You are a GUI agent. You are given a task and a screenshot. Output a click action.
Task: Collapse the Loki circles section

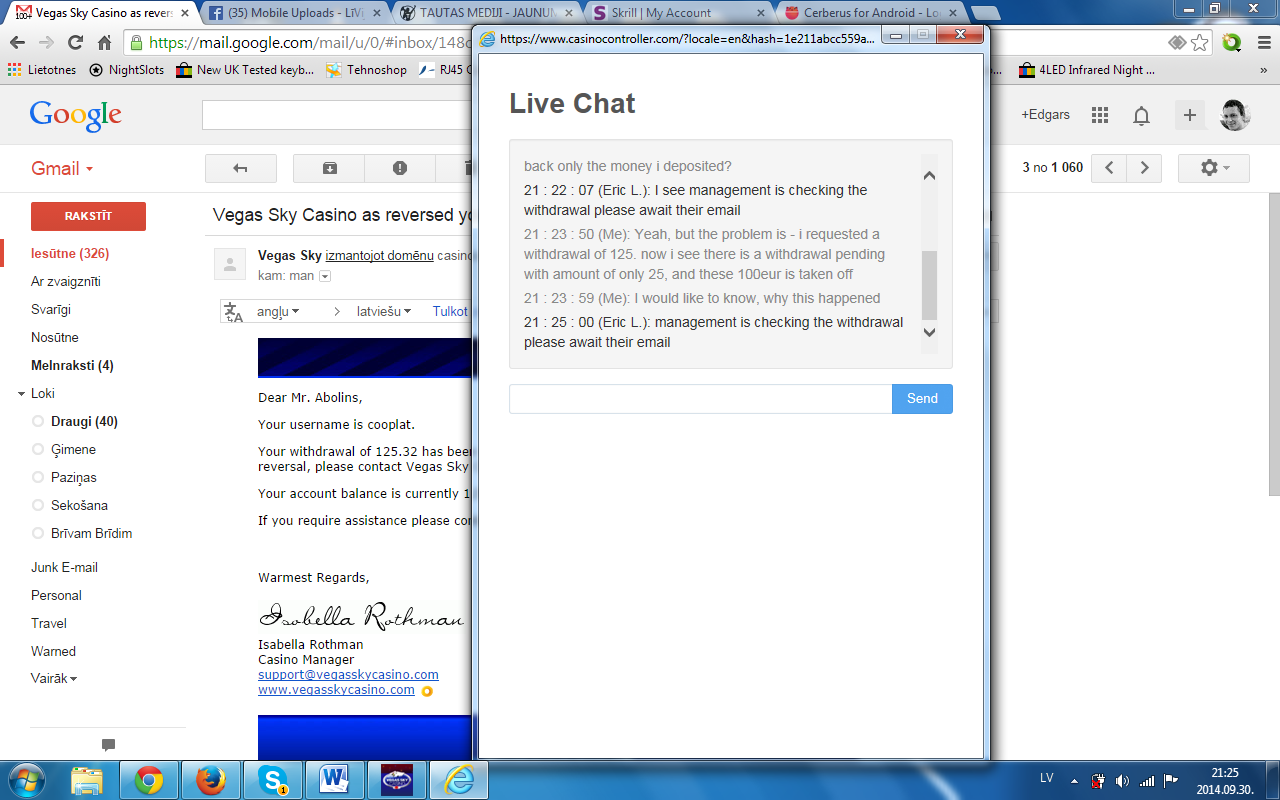pyautogui.click(x=22, y=394)
